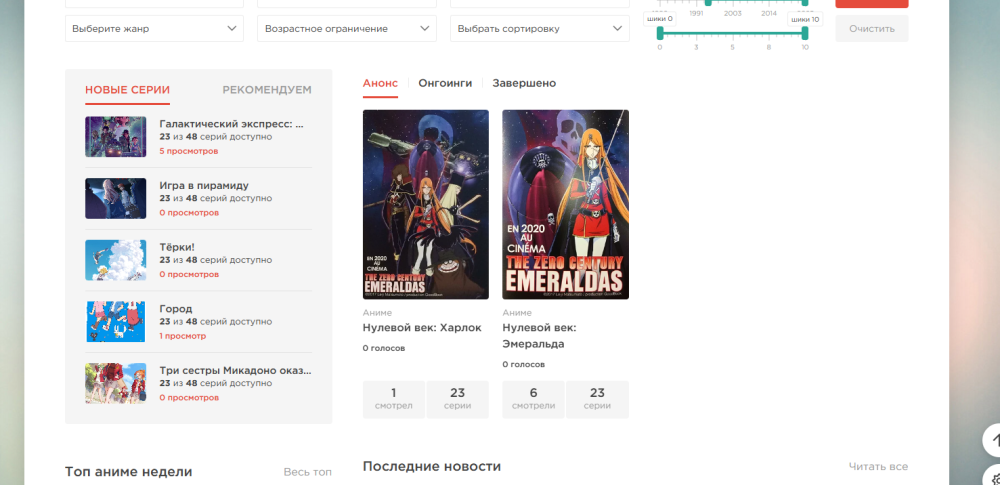Select the Онгоинги tab
Viewport: 1000px width, 485px height.
[445, 83]
